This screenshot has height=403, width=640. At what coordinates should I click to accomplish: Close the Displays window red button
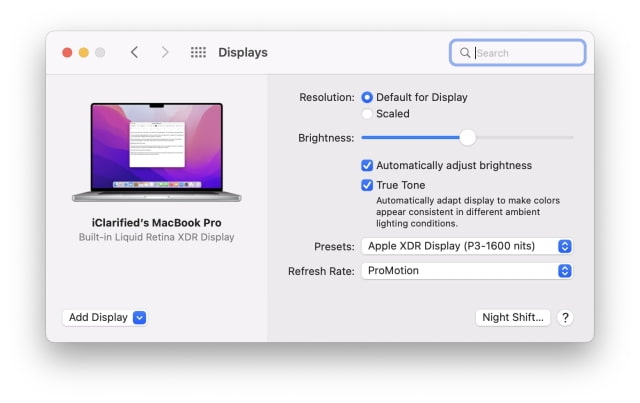click(x=67, y=53)
